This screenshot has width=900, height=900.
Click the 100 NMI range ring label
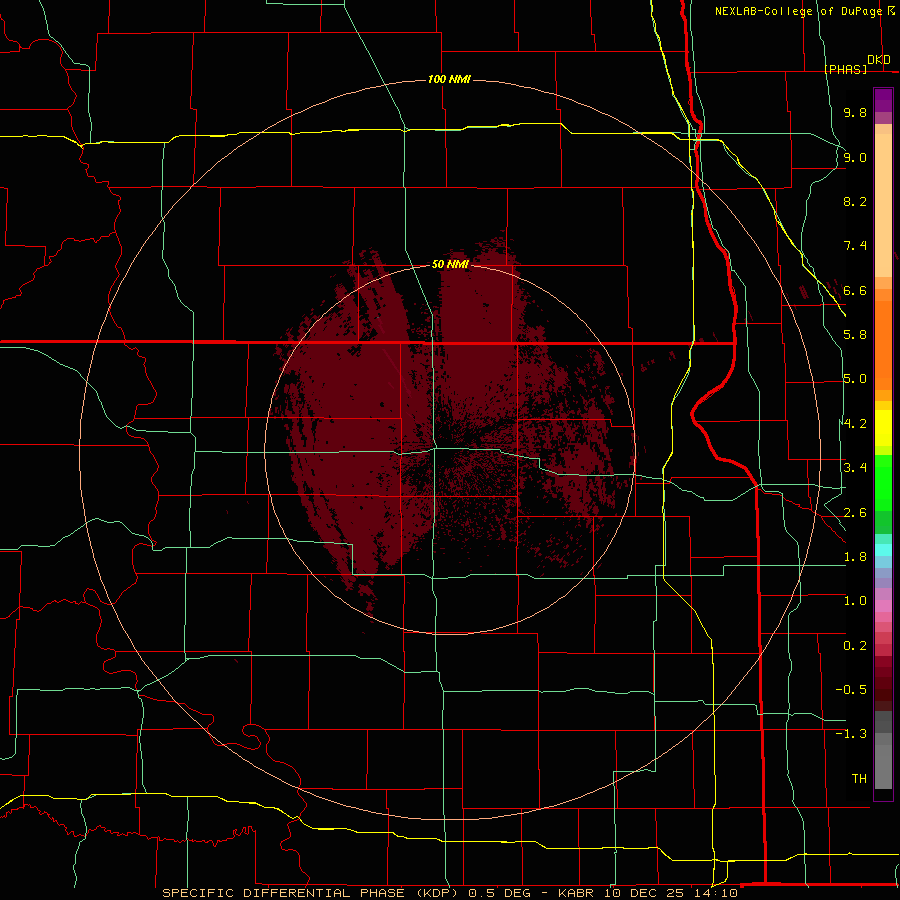(449, 79)
